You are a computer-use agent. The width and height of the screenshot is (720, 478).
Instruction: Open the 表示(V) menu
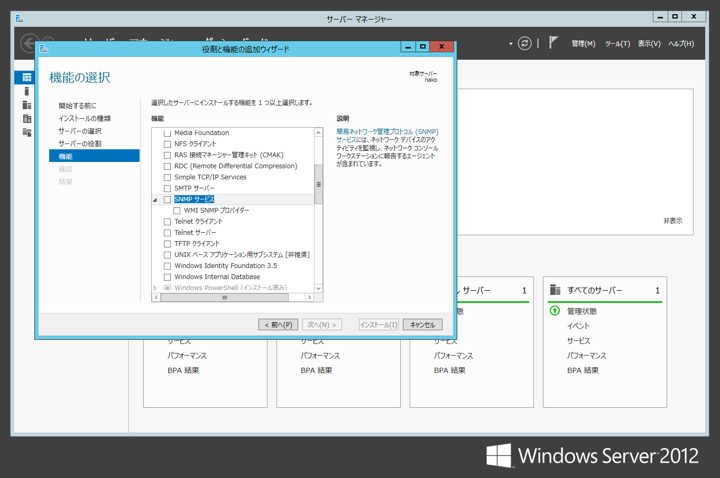(649, 44)
